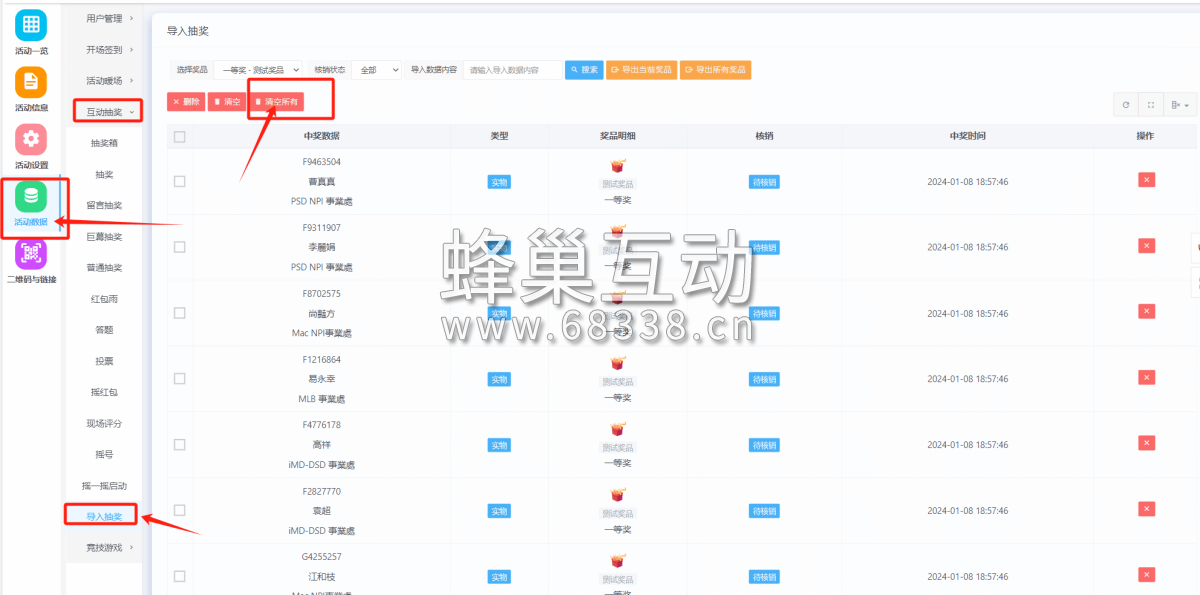Toggle fullscreen view of the table
This screenshot has width=1200, height=595.
pos(1151,105)
